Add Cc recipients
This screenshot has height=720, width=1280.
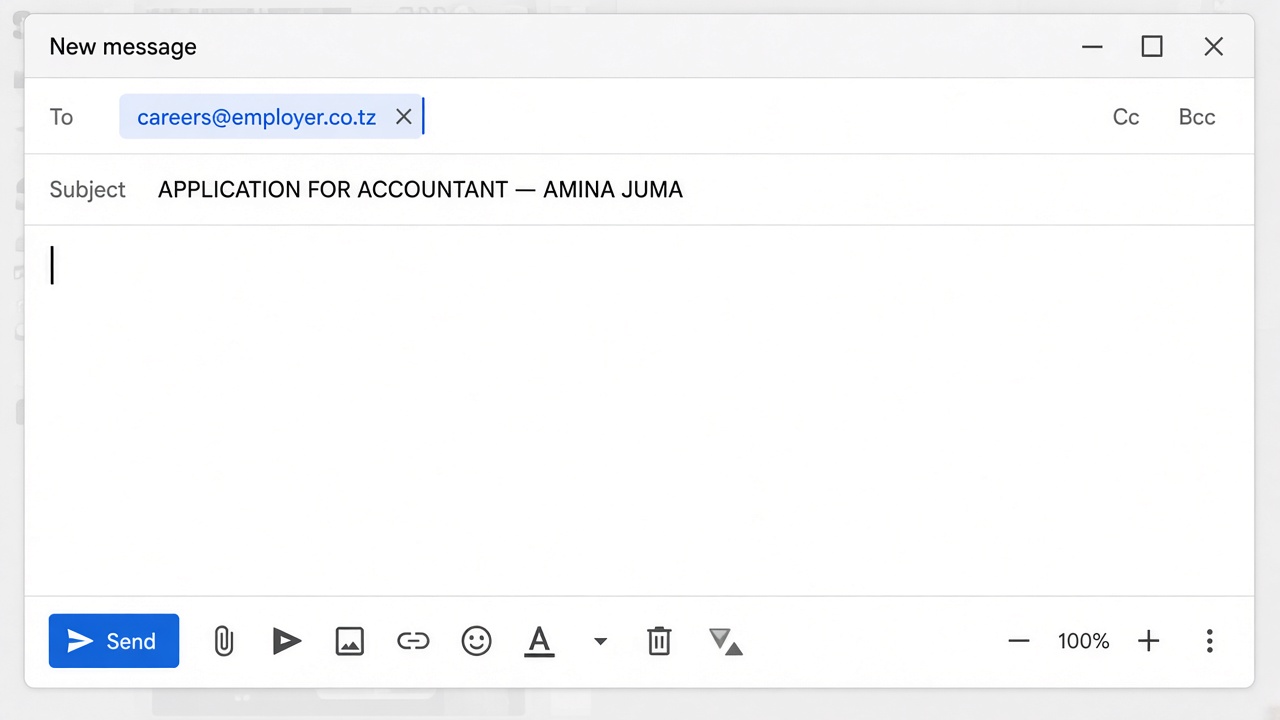[1126, 117]
